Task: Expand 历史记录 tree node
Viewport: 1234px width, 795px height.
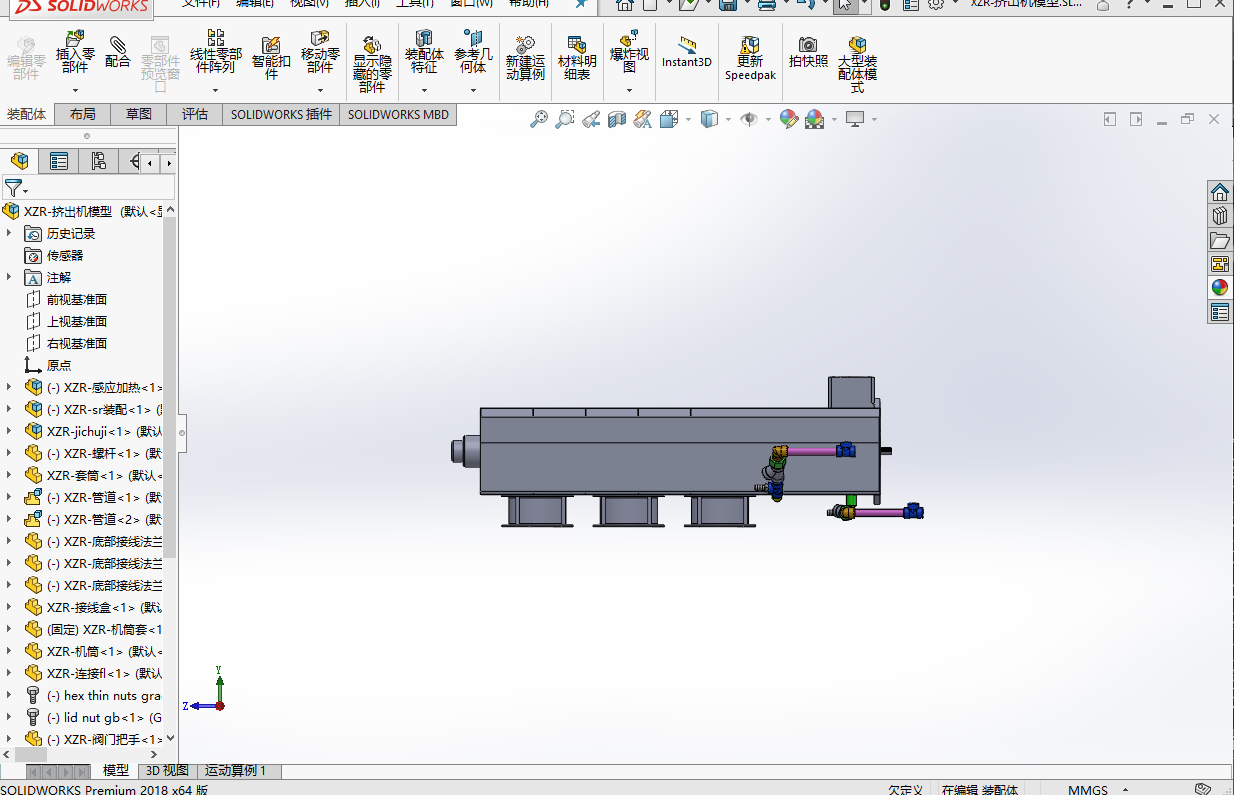Action: pyautogui.click(x=9, y=233)
